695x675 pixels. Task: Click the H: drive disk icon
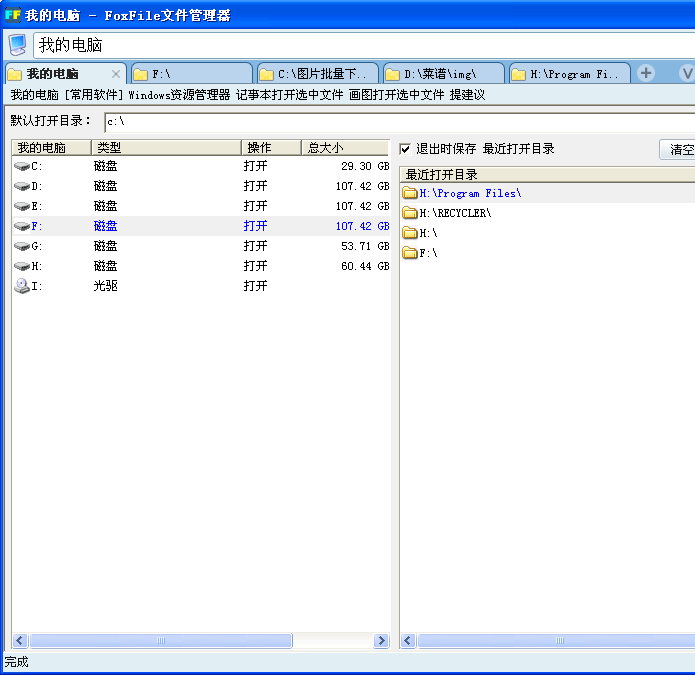[21, 266]
